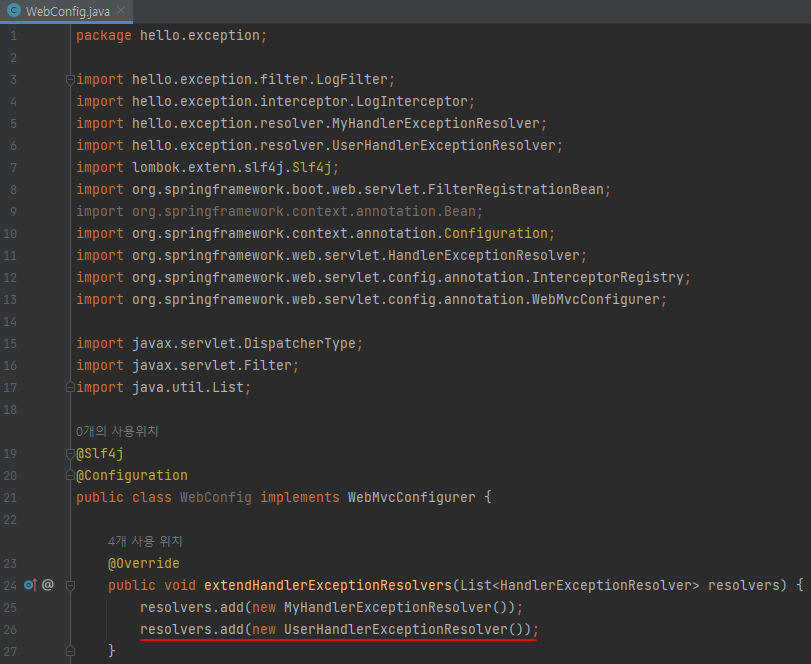Click List<HandlerExceptionResolver> parameter type

pos(579,585)
